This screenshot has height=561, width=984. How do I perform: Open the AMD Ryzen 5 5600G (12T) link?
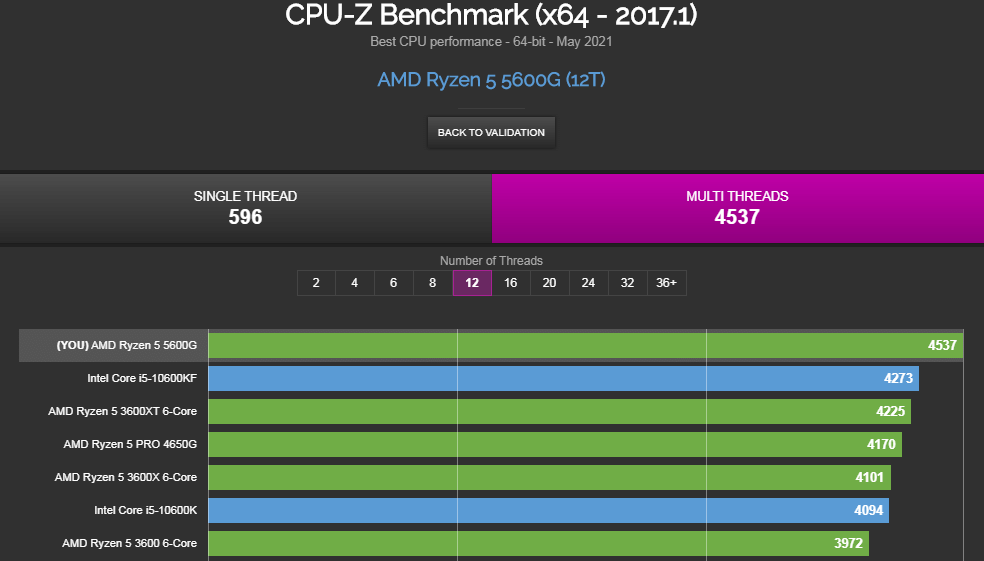491,80
